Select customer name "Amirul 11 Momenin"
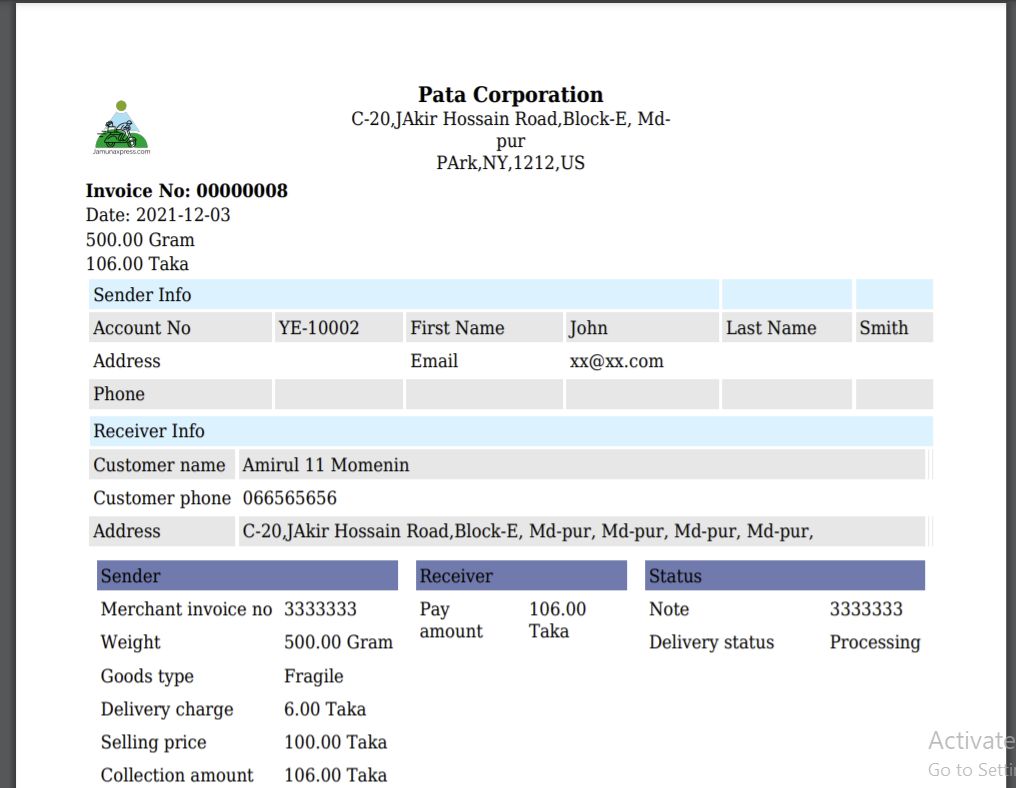The width and height of the screenshot is (1016, 788). coord(326,465)
